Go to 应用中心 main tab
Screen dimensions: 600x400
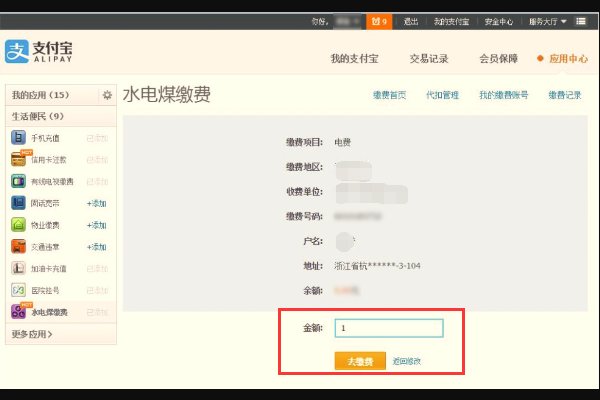(568, 59)
